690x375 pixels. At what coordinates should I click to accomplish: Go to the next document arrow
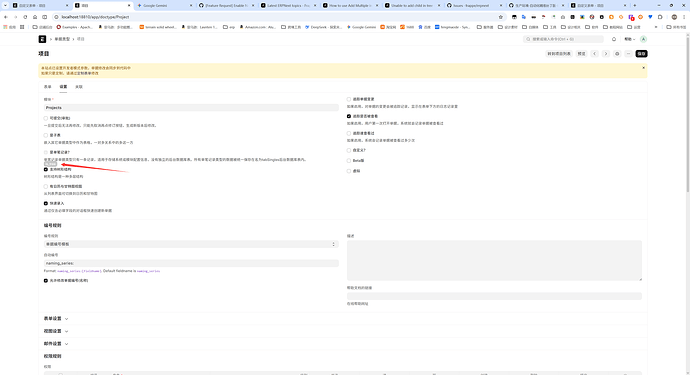click(606, 54)
